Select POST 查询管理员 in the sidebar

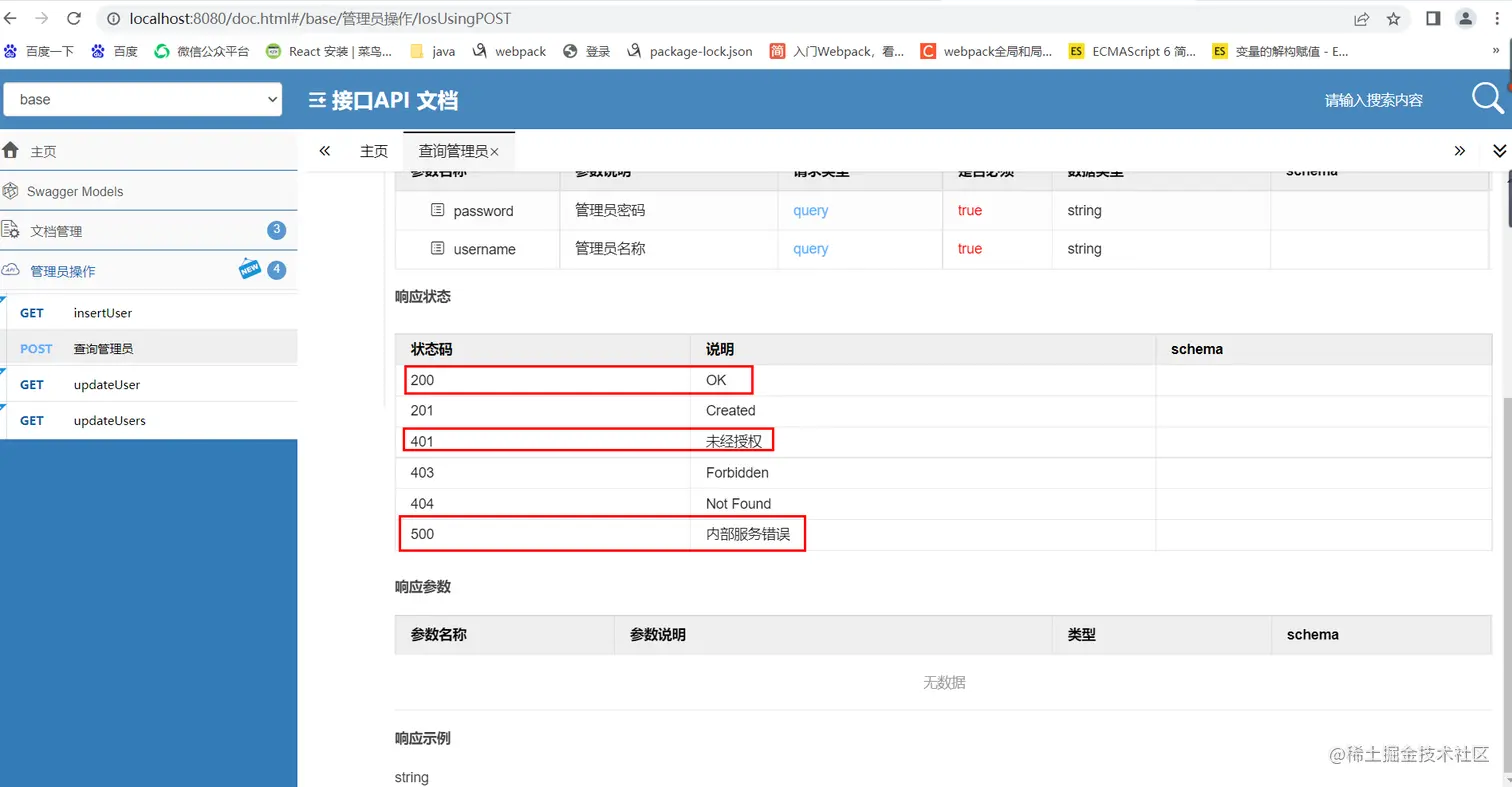tap(110, 348)
